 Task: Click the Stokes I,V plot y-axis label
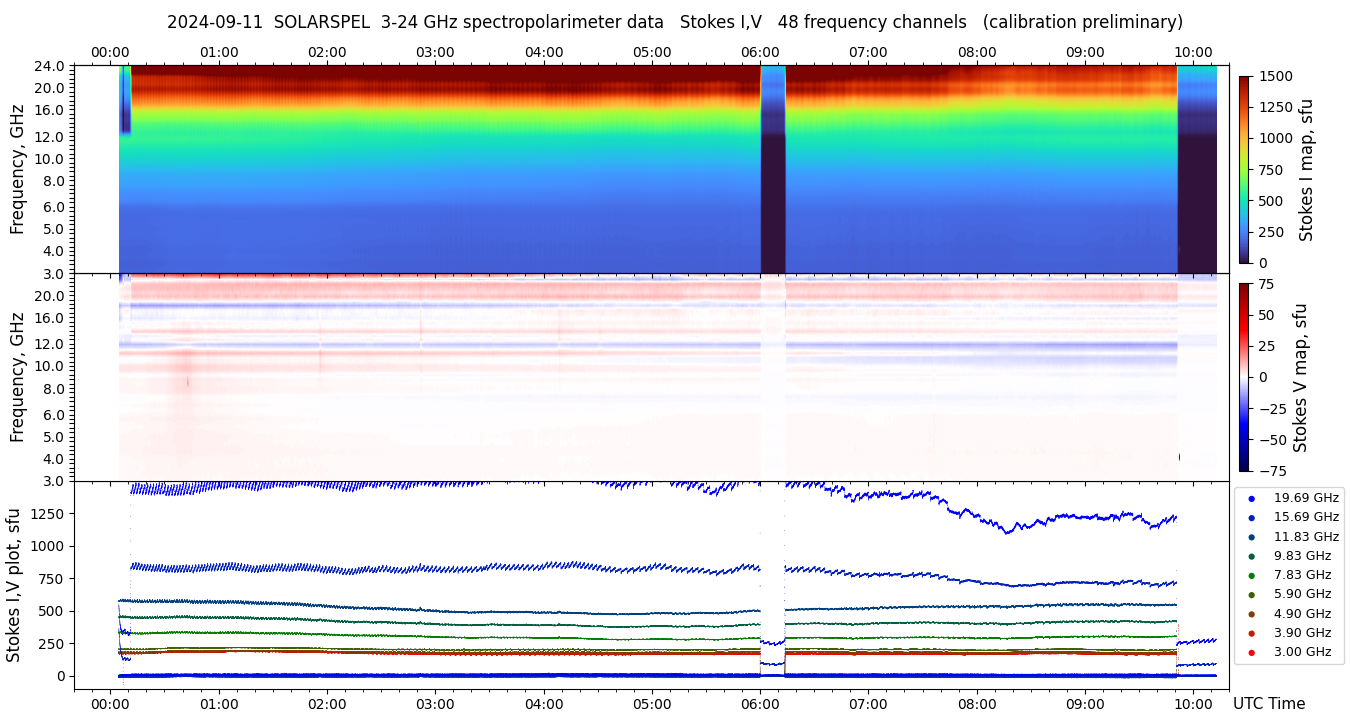(14, 584)
